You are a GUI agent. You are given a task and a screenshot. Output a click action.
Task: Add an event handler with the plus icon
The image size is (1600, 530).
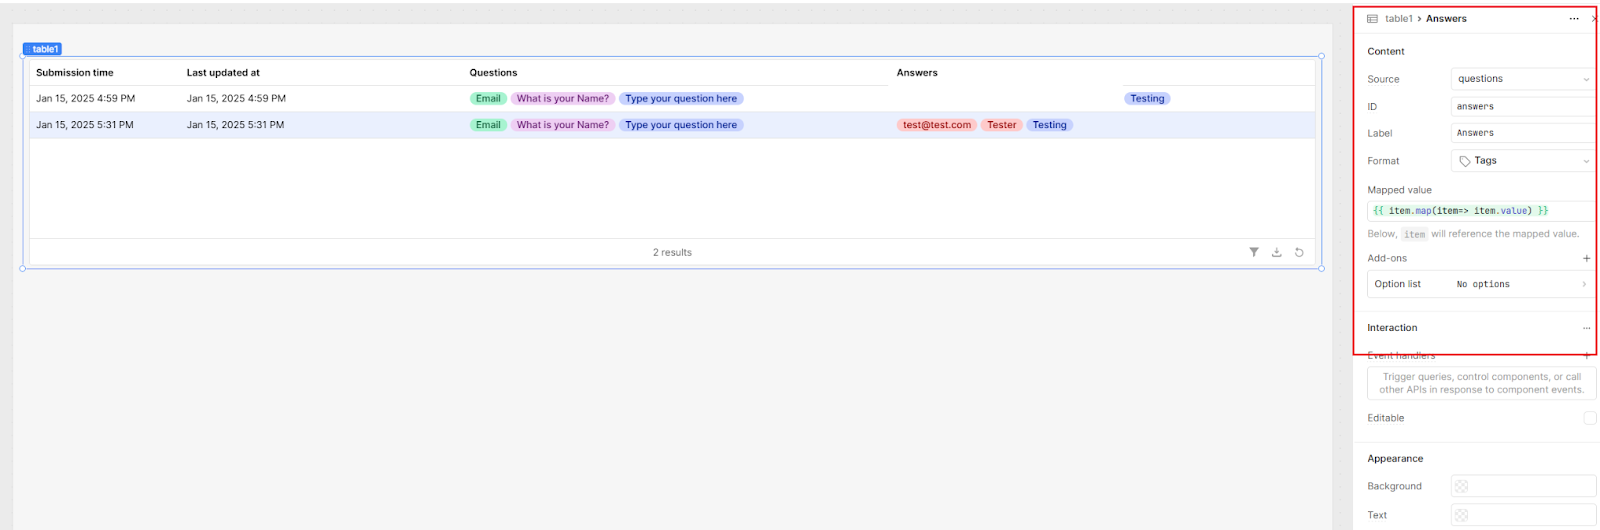click(x=1586, y=355)
